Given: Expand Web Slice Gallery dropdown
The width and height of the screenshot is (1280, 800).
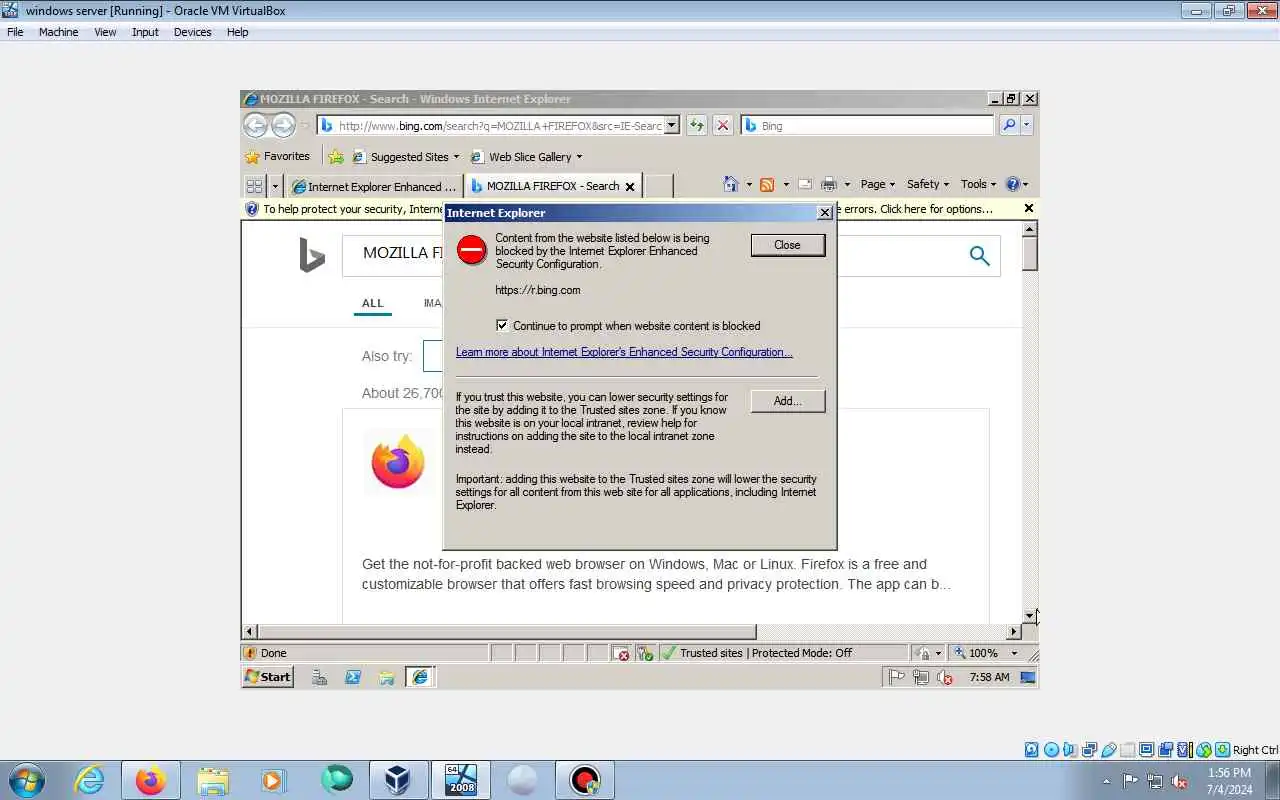Looking at the screenshot, I should (x=578, y=157).
